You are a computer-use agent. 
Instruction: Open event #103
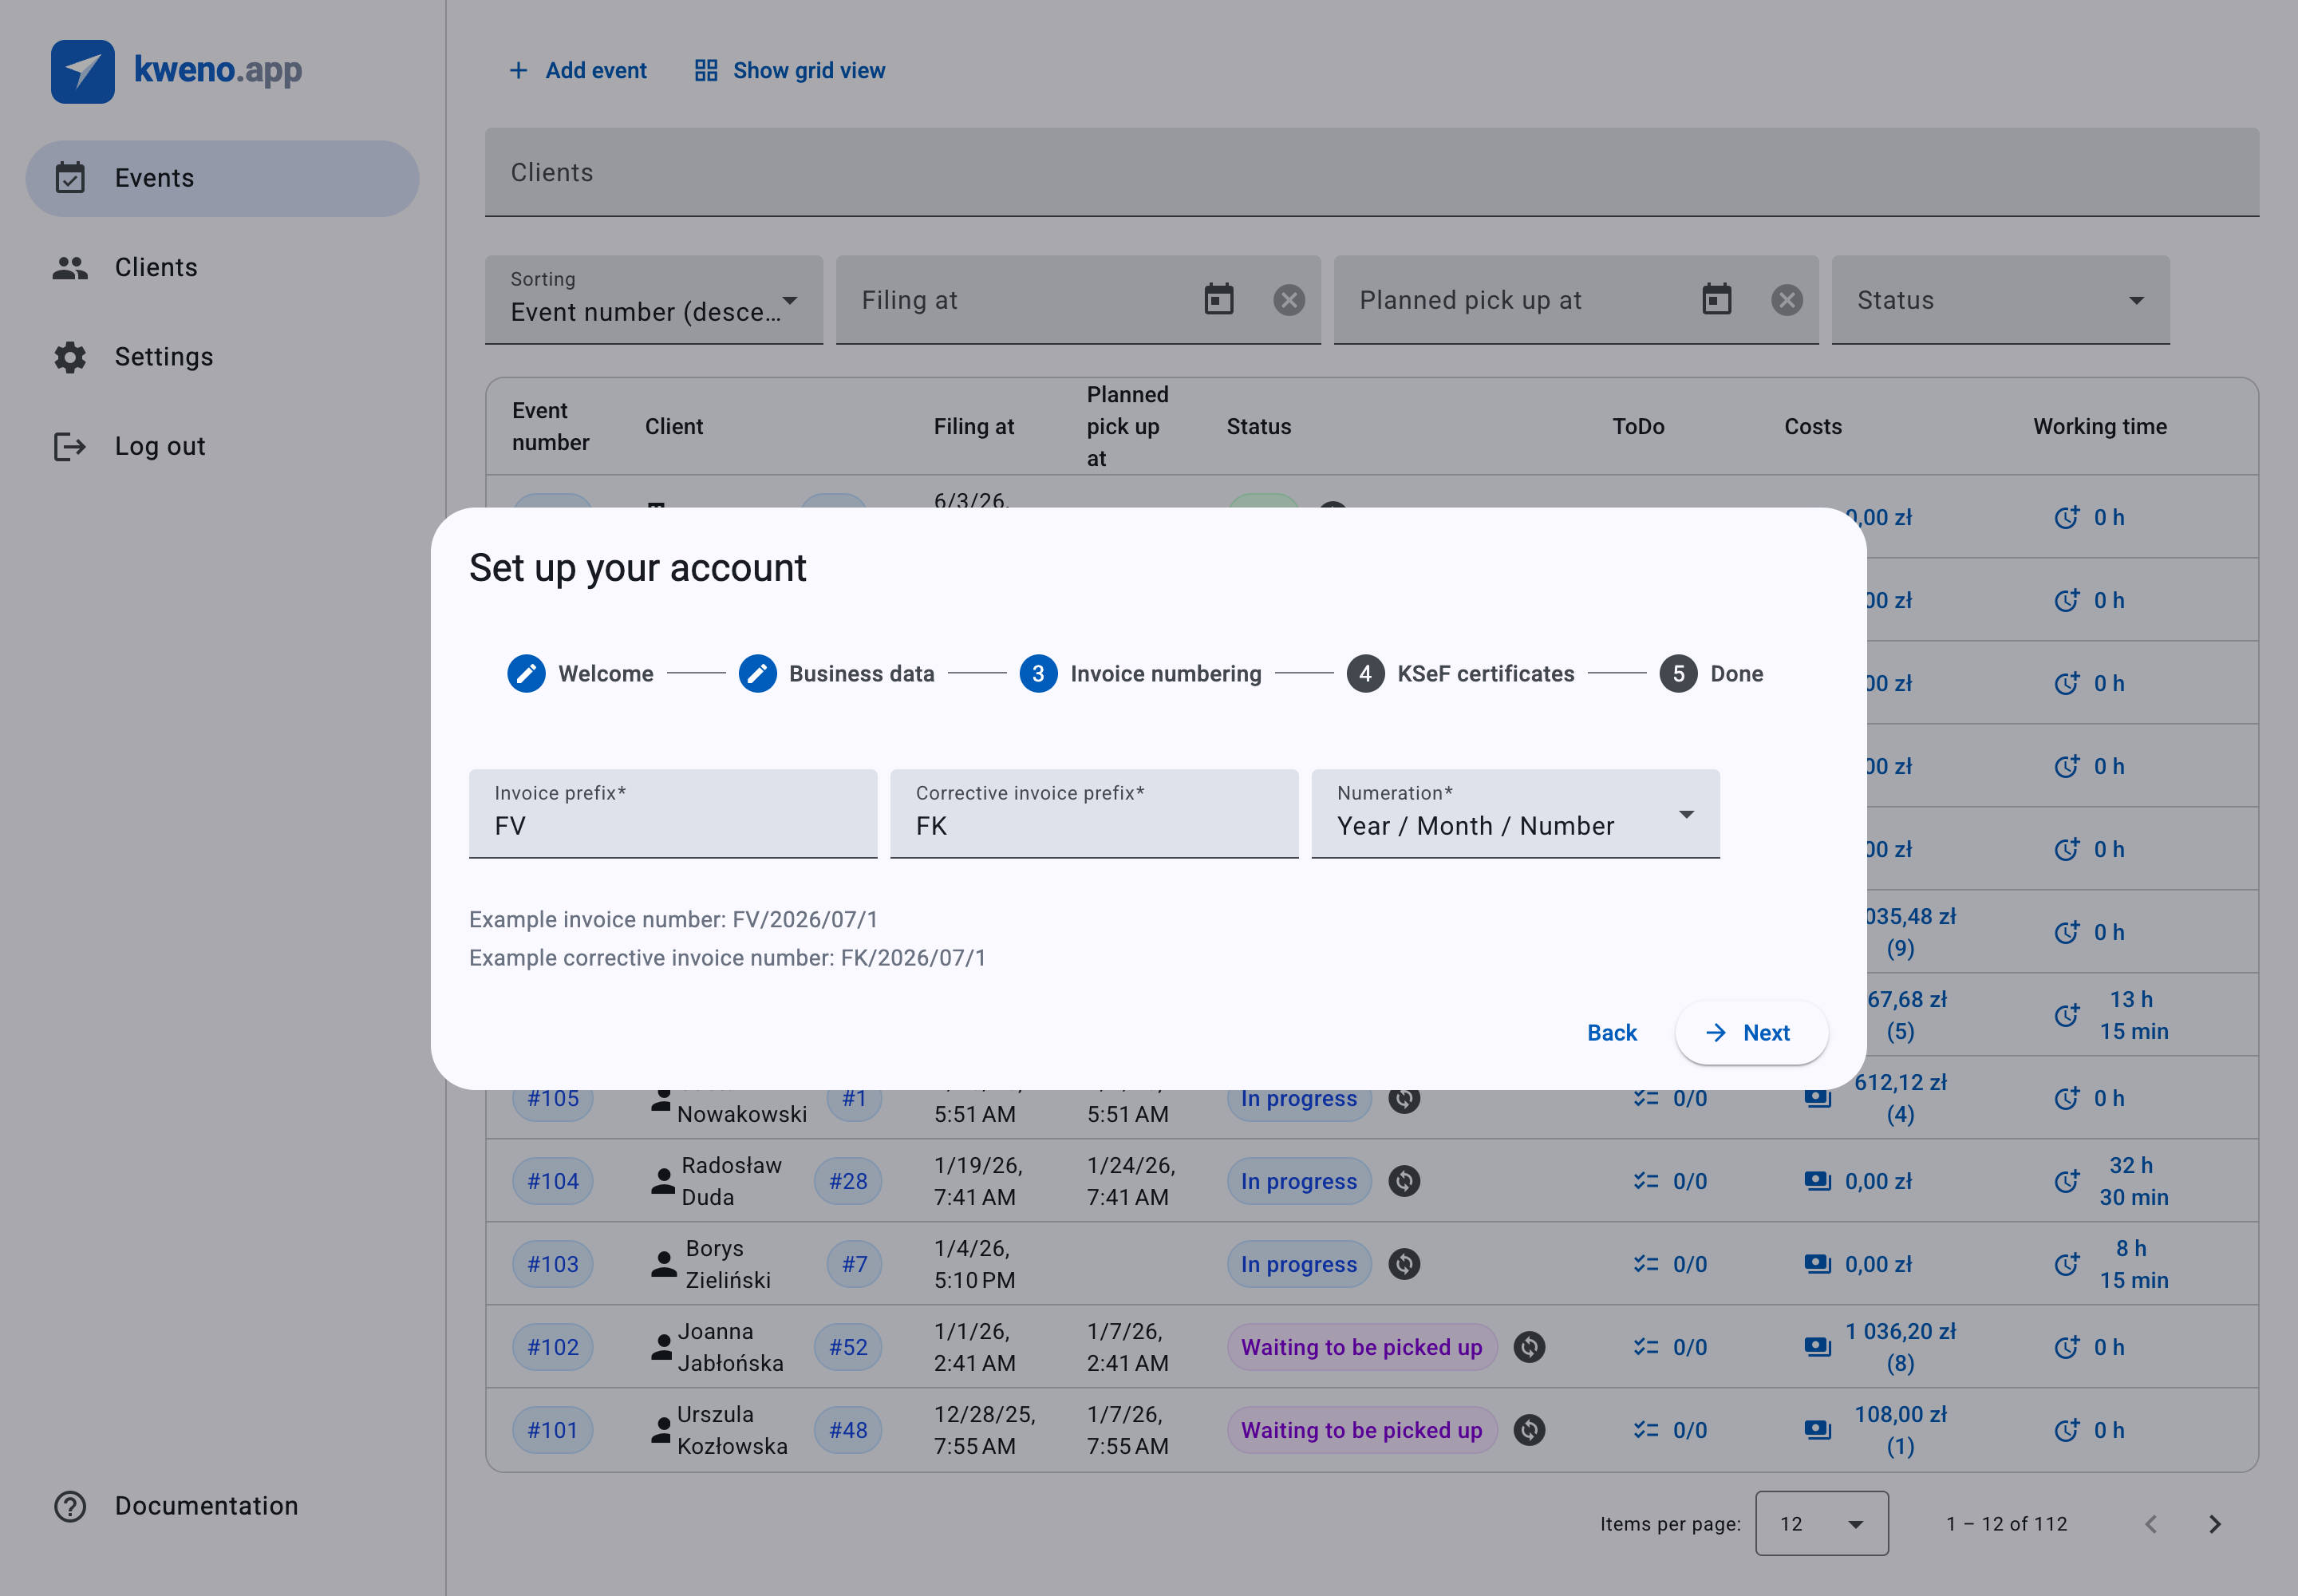tap(553, 1264)
